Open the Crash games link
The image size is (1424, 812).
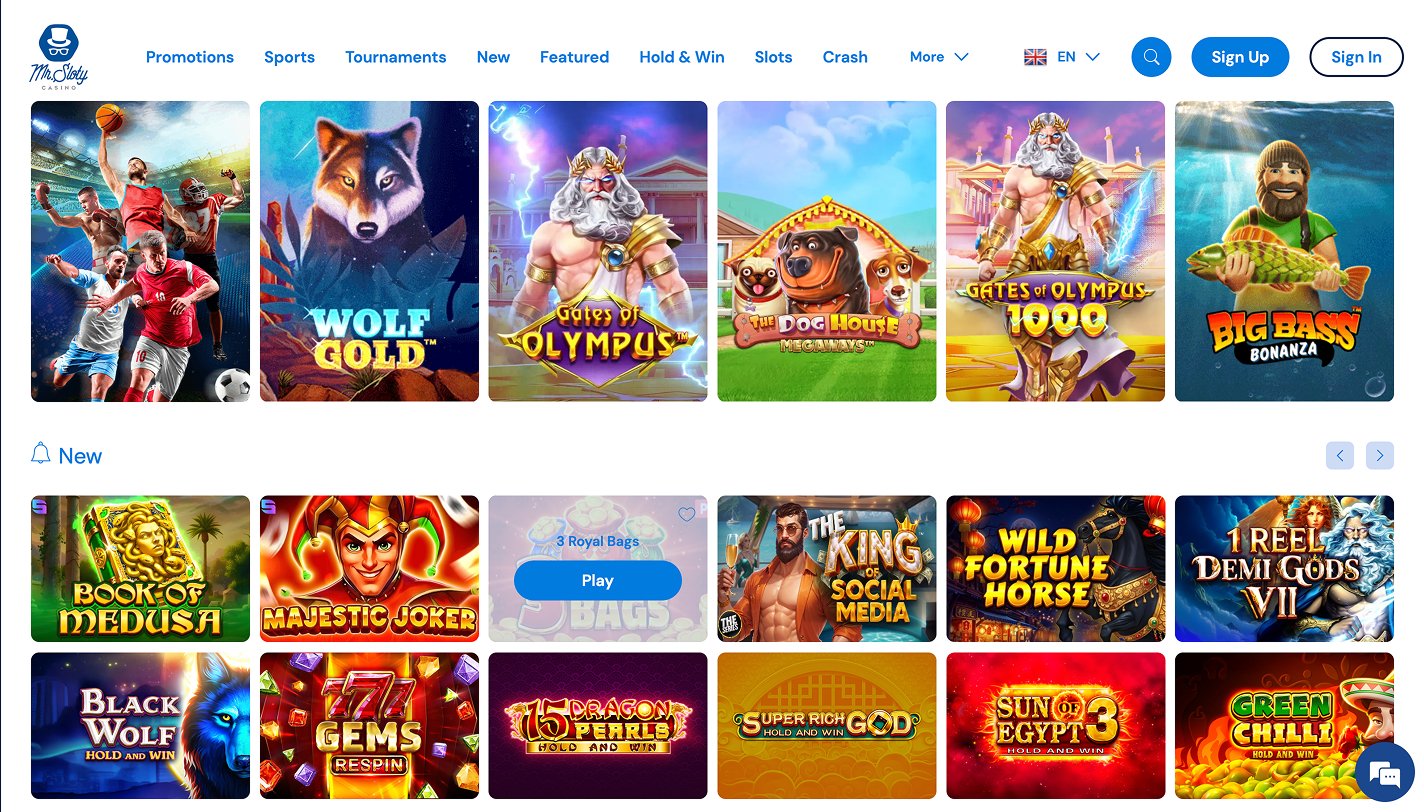[845, 57]
